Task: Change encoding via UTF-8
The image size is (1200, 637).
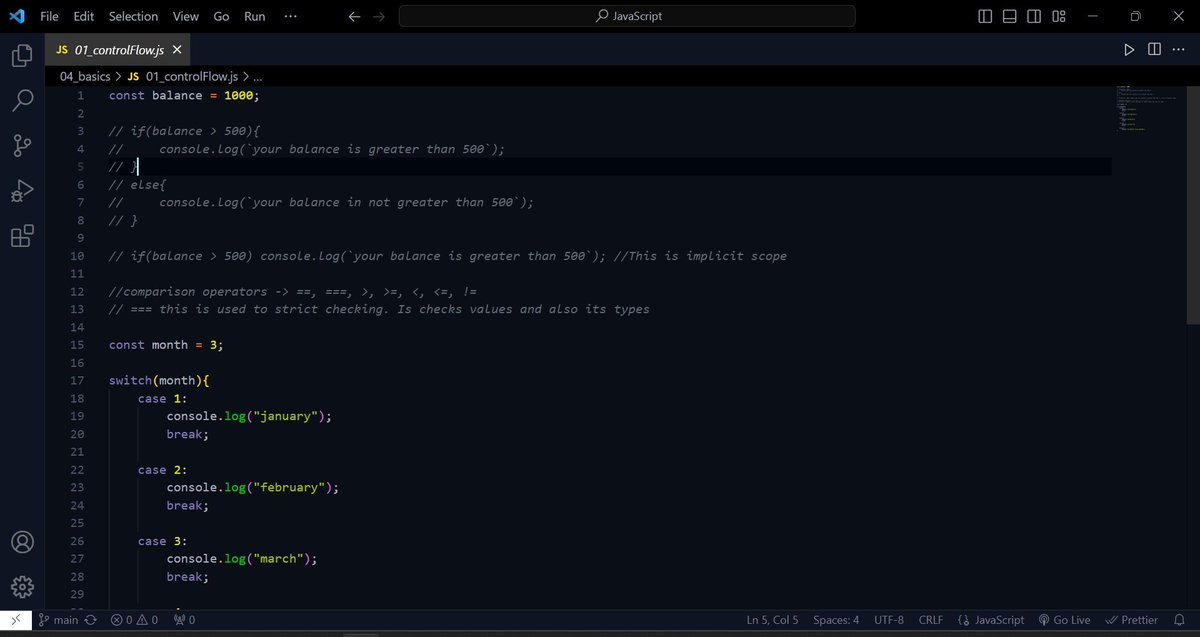Action: [889, 620]
